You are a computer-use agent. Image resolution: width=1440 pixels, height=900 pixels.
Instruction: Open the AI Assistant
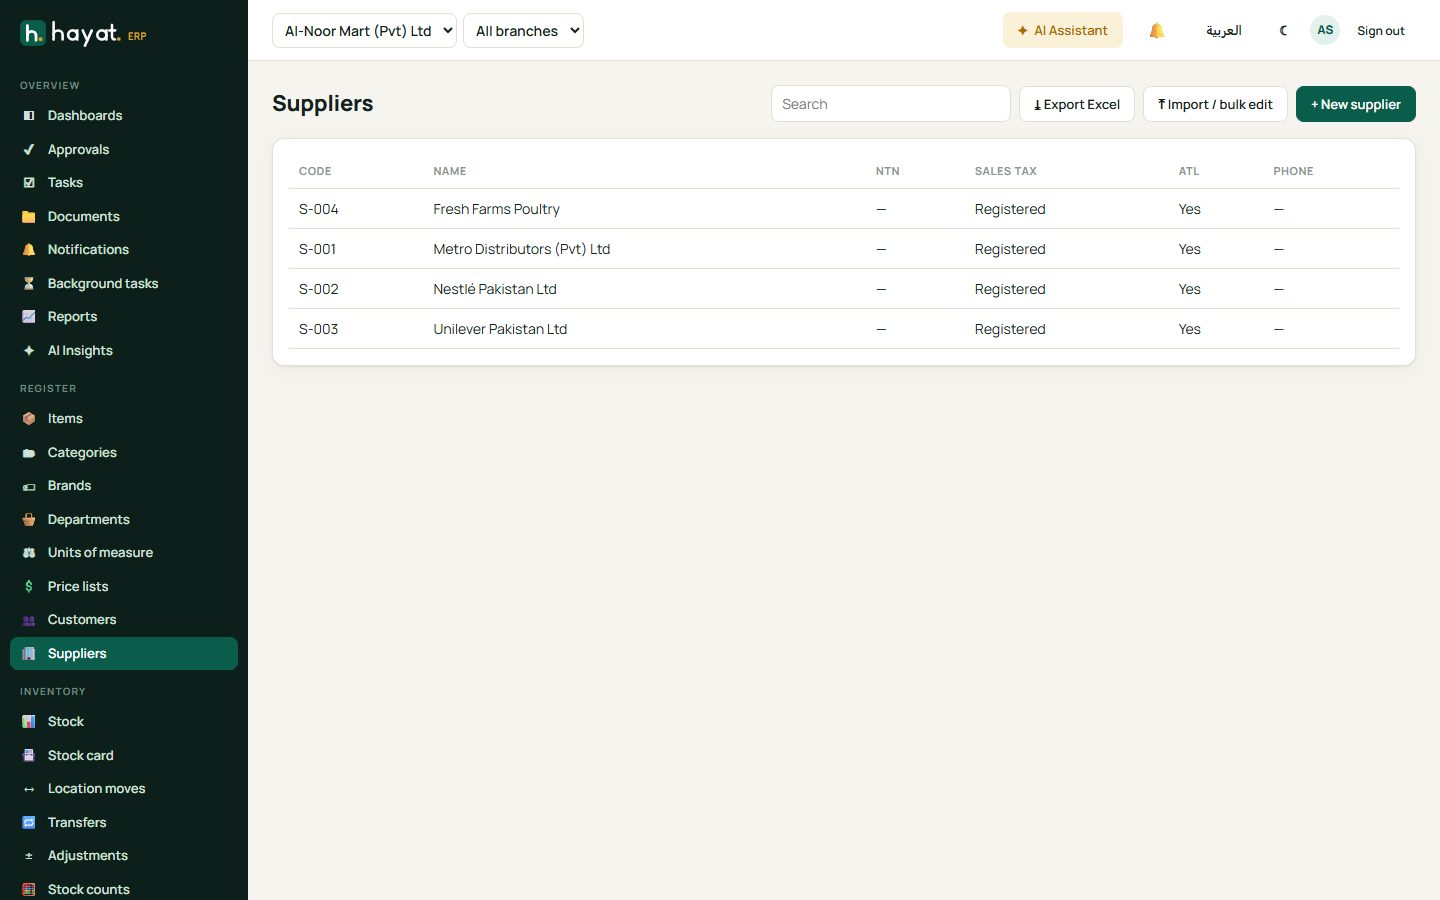click(1063, 31)
